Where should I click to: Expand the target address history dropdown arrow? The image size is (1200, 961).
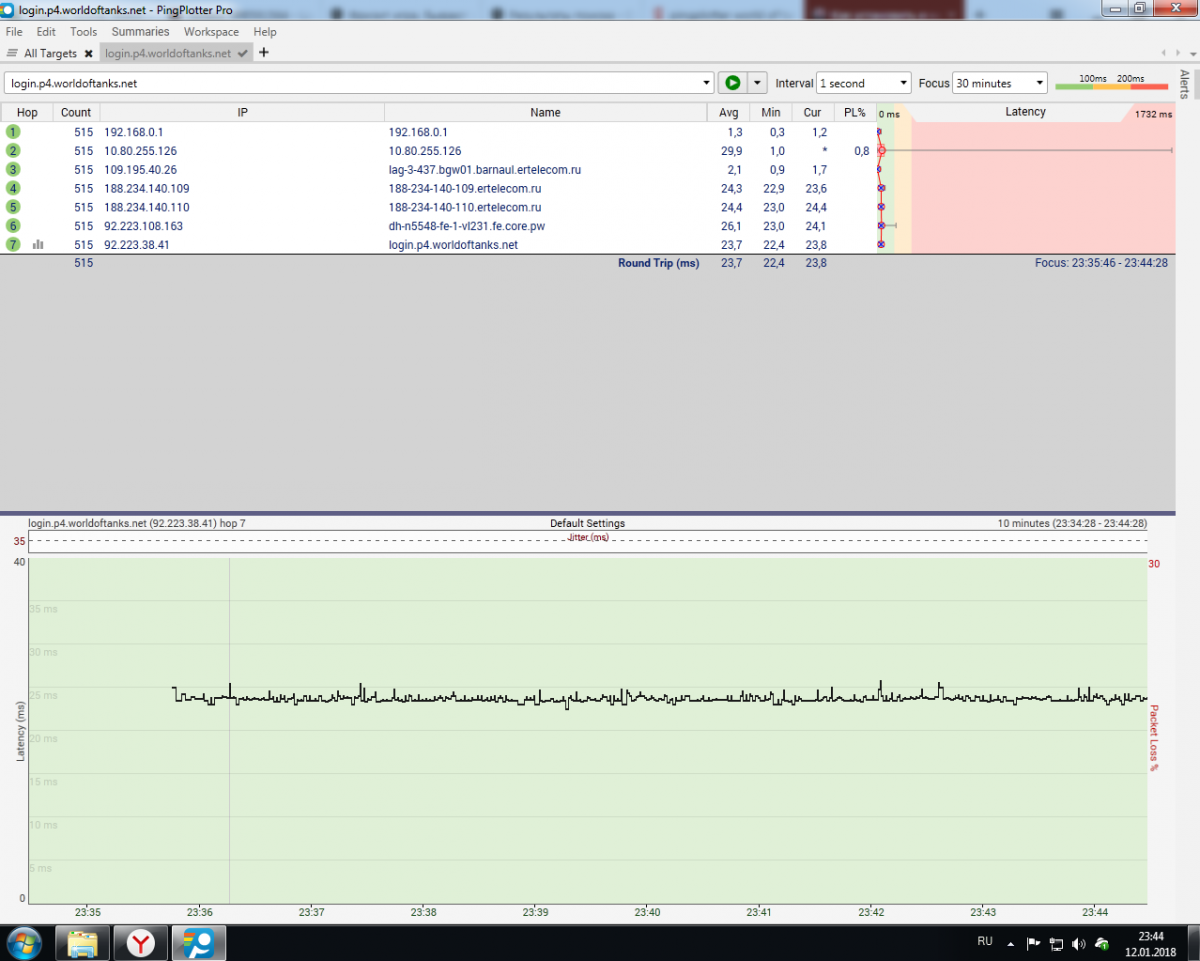pos(707,83)
